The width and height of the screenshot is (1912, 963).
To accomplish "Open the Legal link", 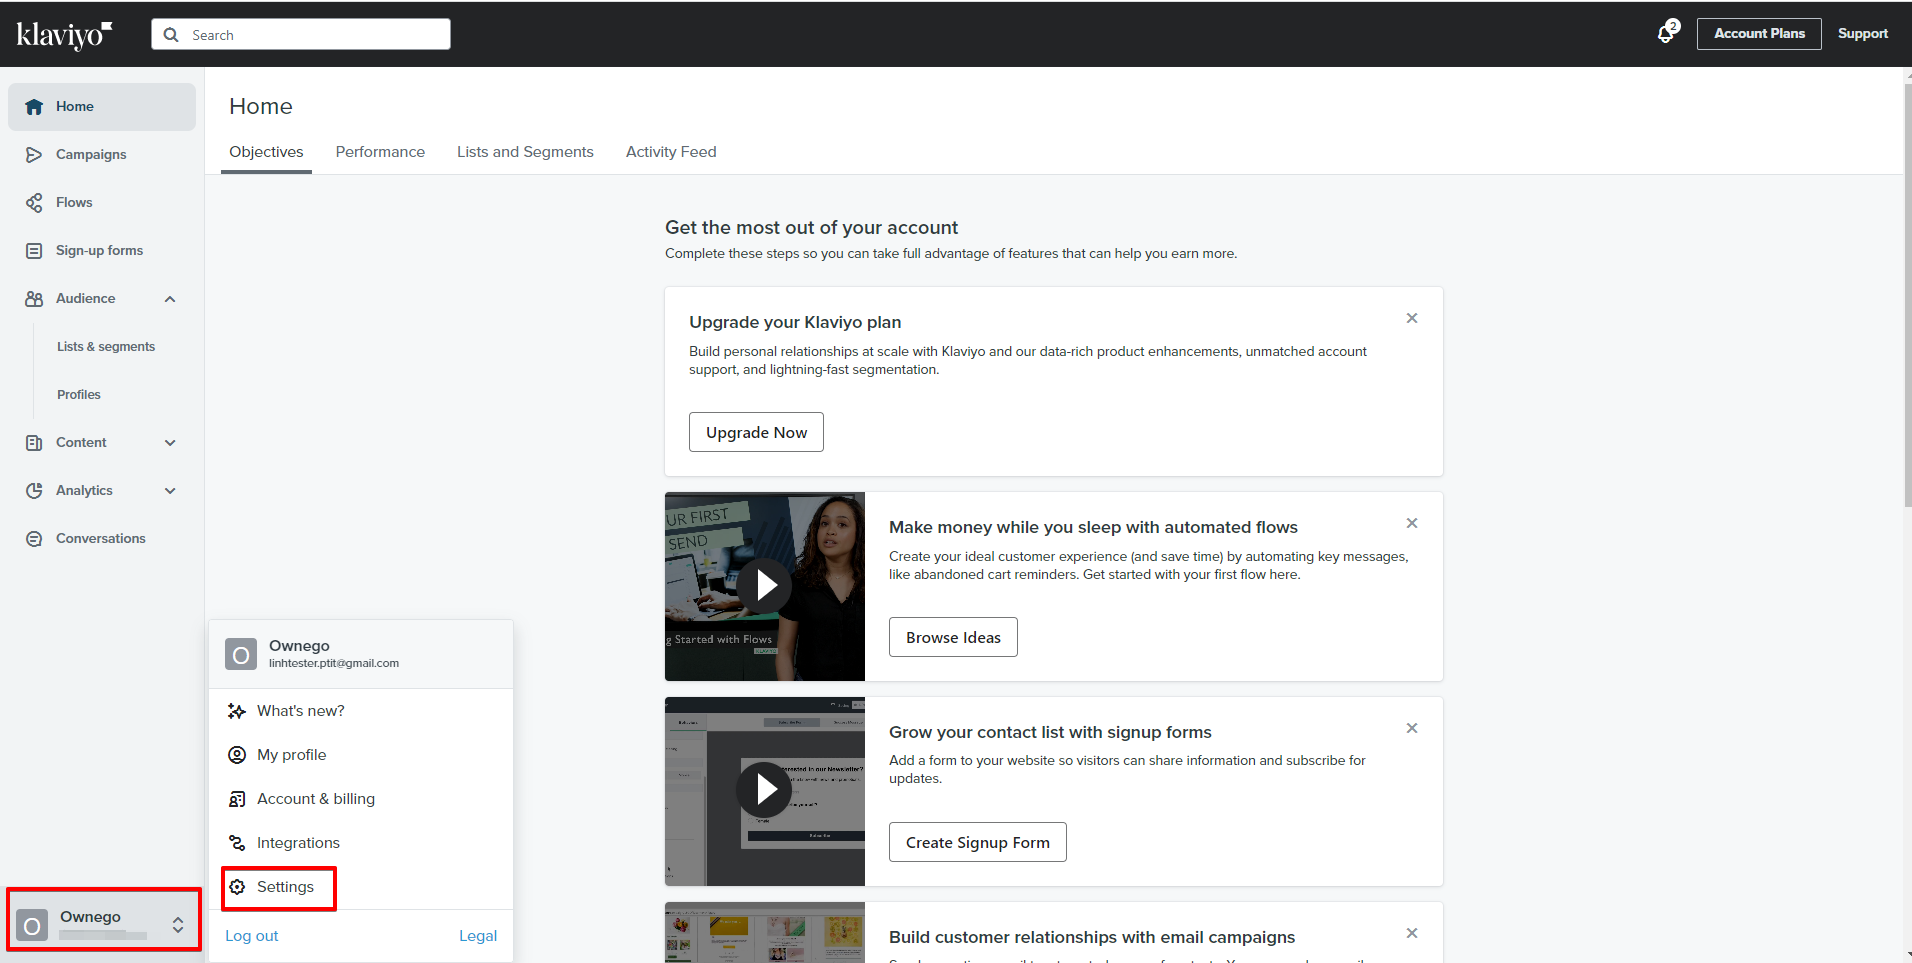I will tap(478, 936).
